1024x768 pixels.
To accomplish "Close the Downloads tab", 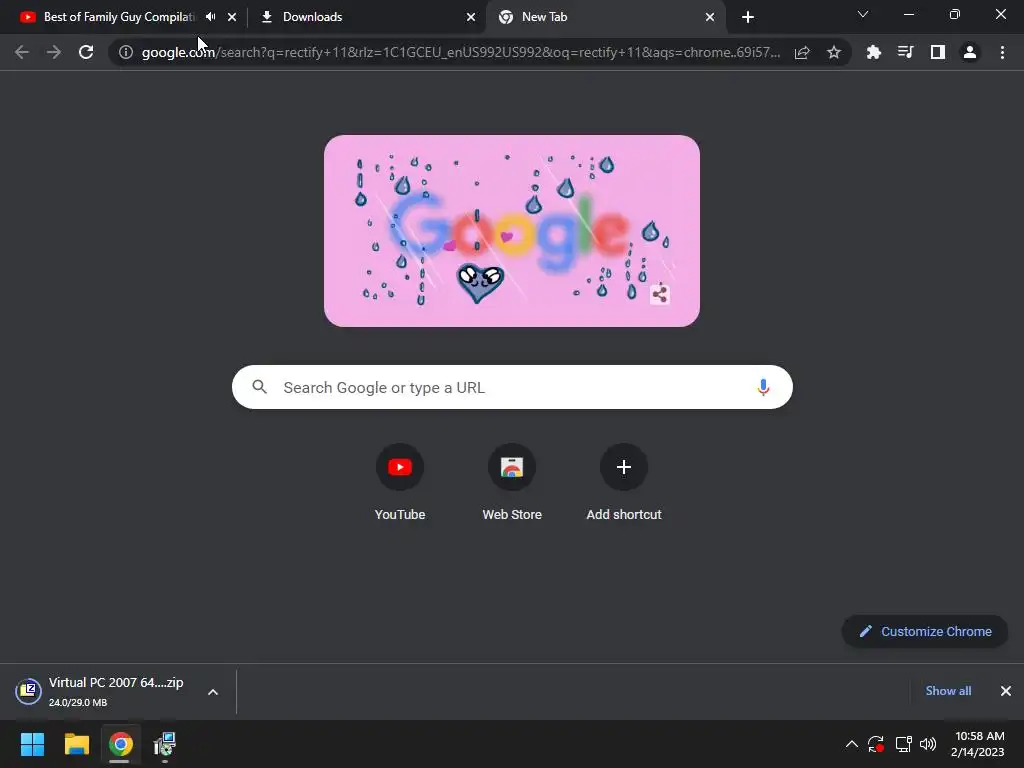I will tap(471, 17).
